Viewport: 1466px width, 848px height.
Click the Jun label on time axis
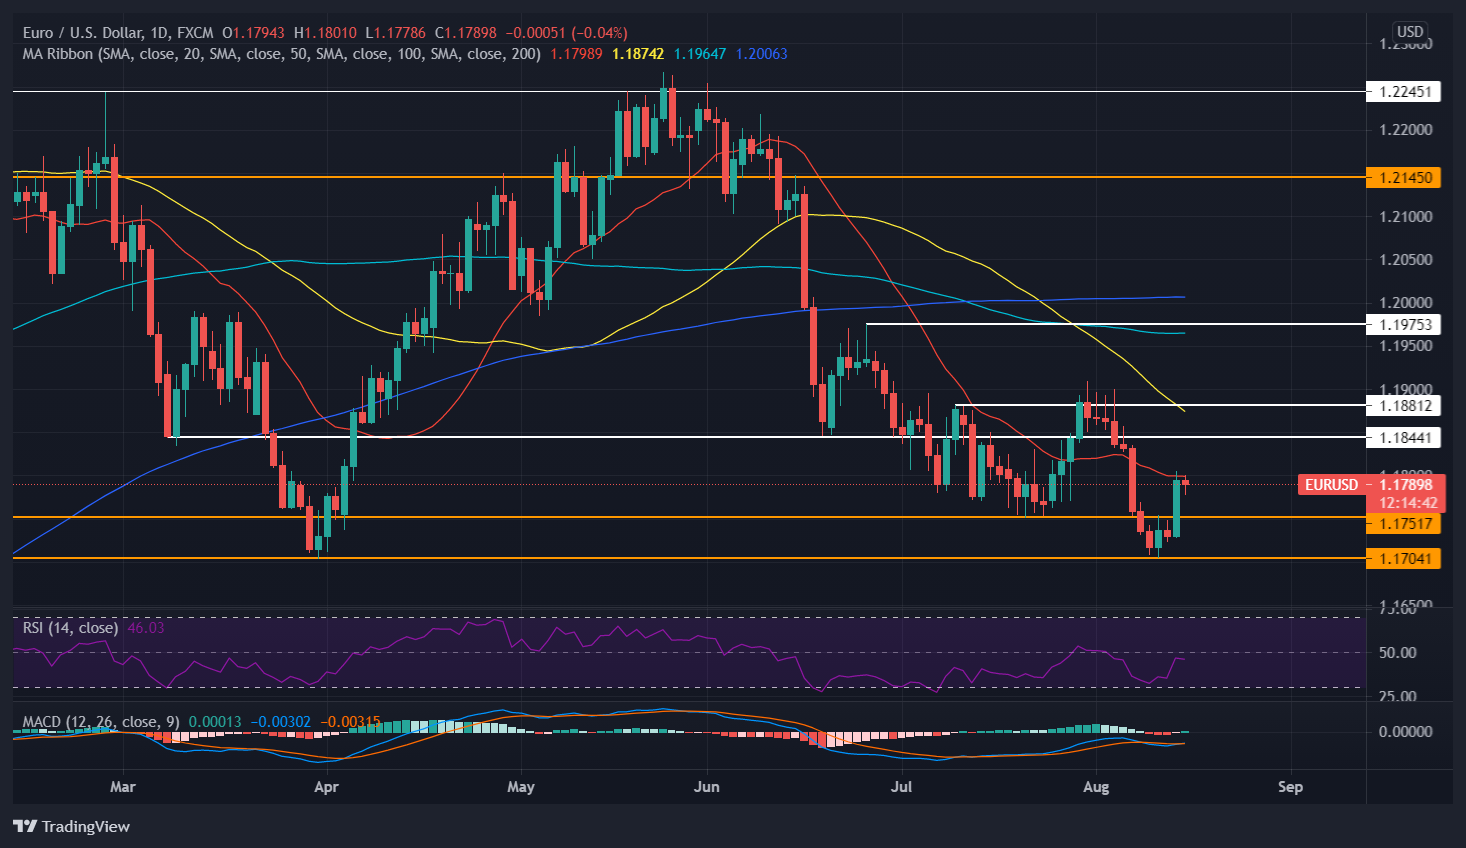(706, 787)
